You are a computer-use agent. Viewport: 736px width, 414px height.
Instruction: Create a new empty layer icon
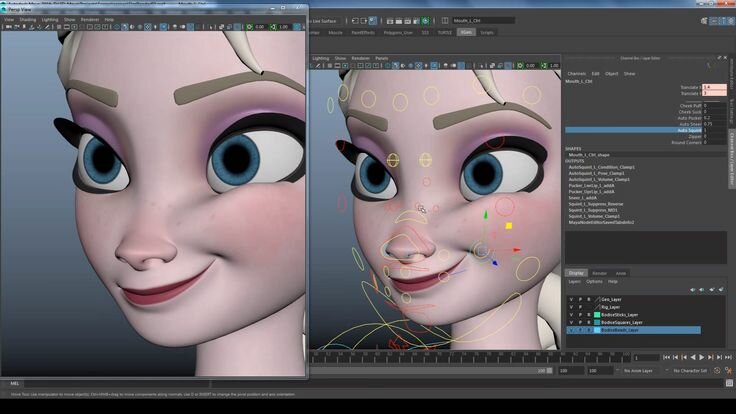coord(712,290)
